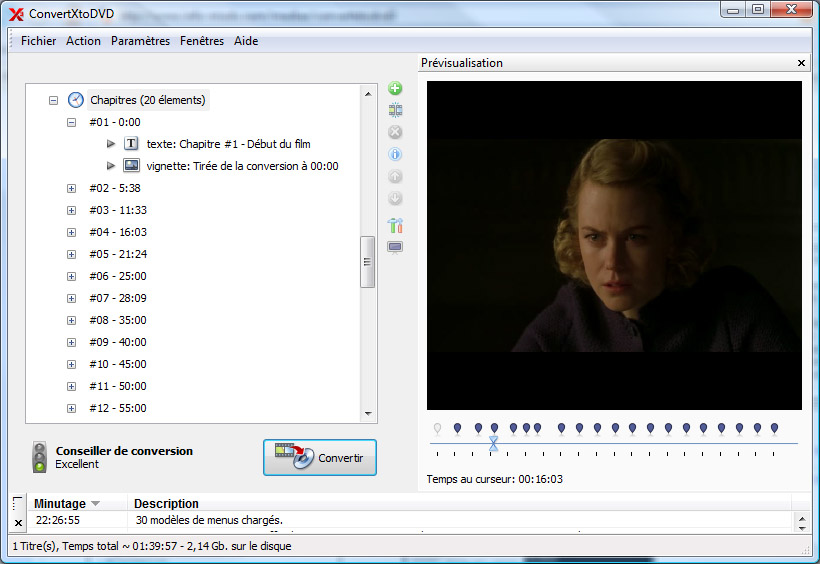Click the chapter tree scrollbar thumb

point(368,262)
